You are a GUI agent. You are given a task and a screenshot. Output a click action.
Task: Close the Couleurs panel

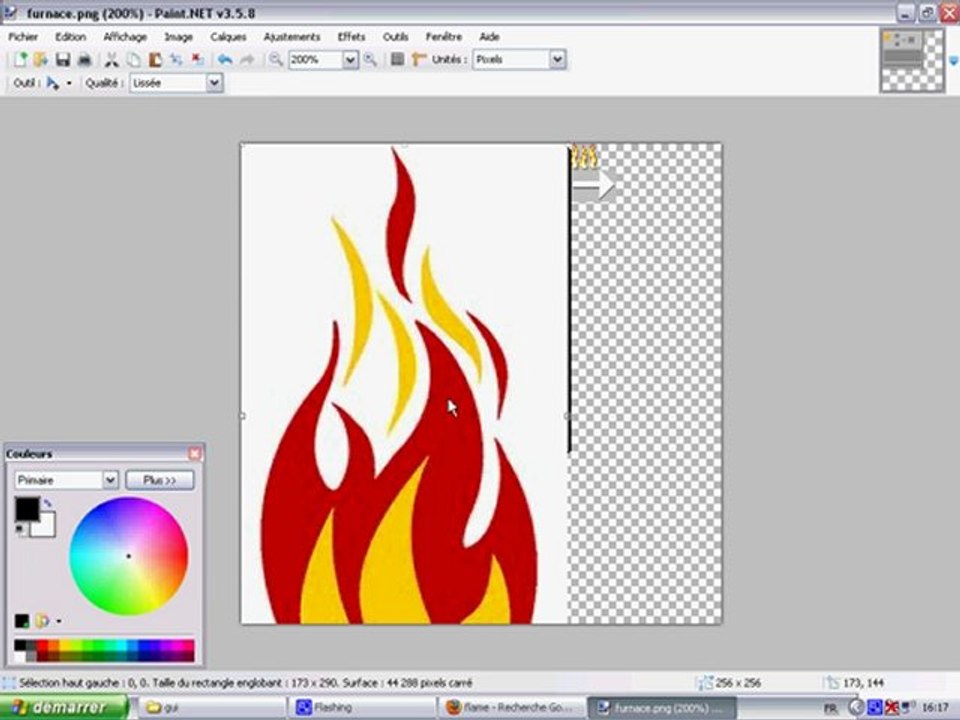(x=195, y=454)
